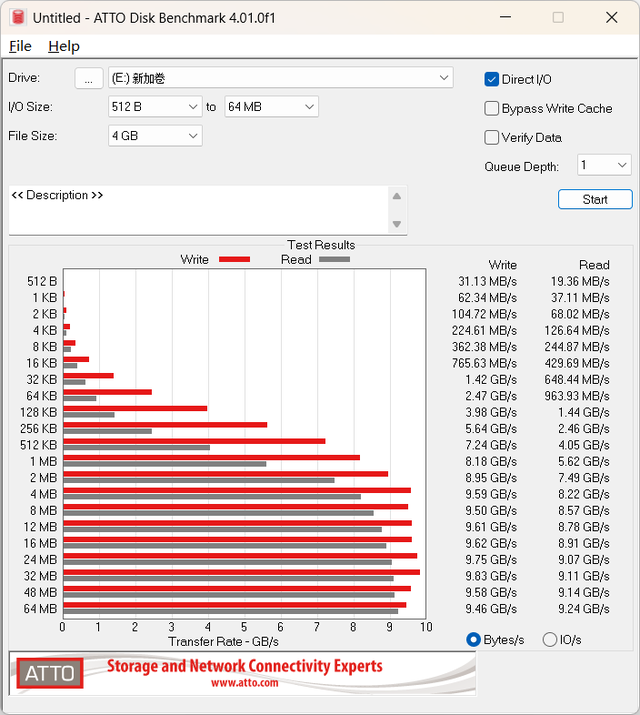The height and width of the screenshot is (715, 640).
Task: Click the Transfer Rate - GB/s axis label
Action: pos(223,642)
